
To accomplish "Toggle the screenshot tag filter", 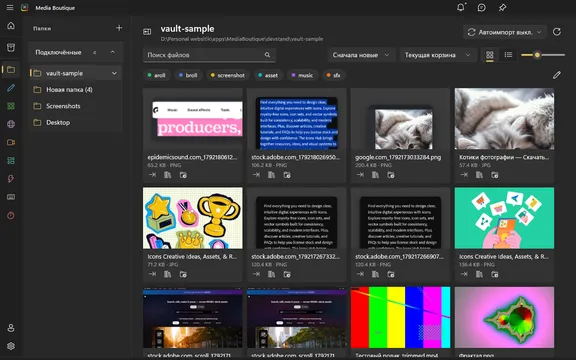I will (x=228, y=75).
